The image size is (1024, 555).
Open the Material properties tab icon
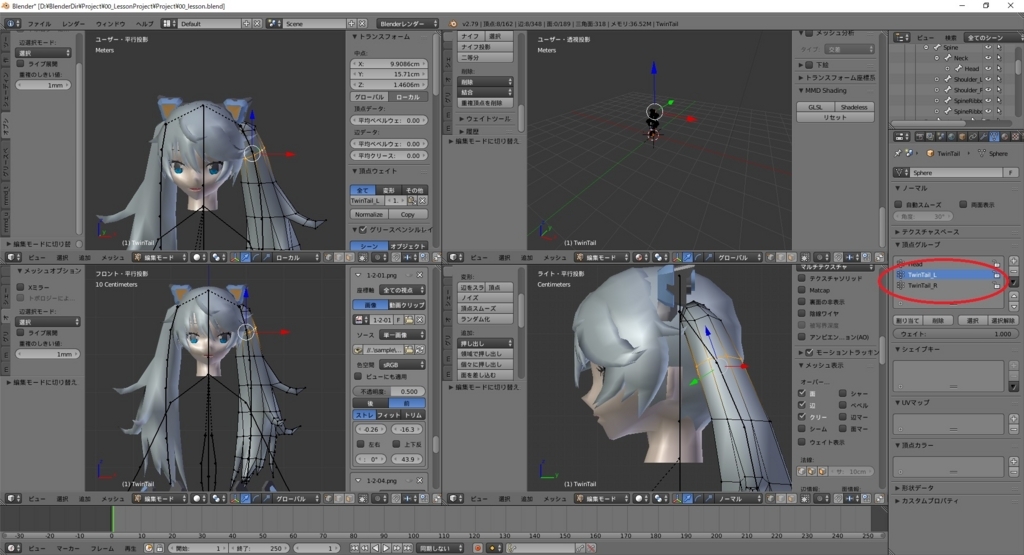[x=1004, y=137]
